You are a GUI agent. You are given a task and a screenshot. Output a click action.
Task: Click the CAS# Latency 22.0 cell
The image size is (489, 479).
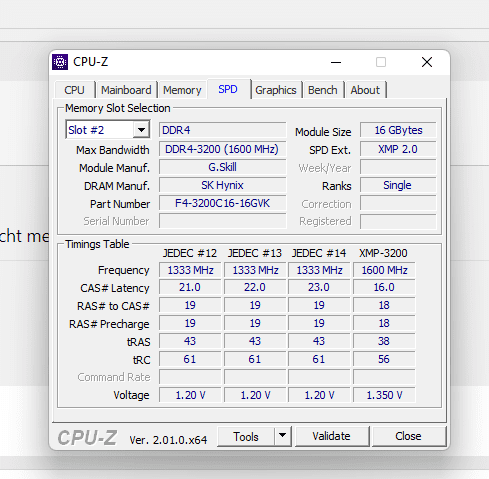(255, 287)
